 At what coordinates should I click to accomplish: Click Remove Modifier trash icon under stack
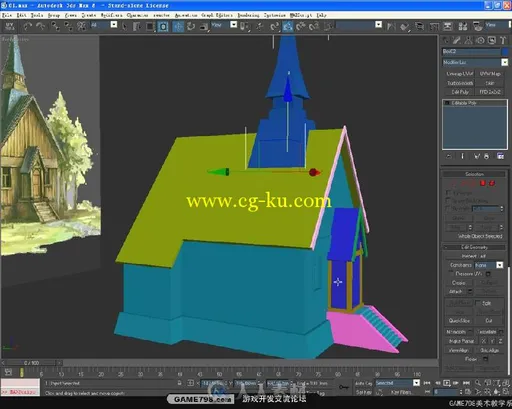pos(486,156)
